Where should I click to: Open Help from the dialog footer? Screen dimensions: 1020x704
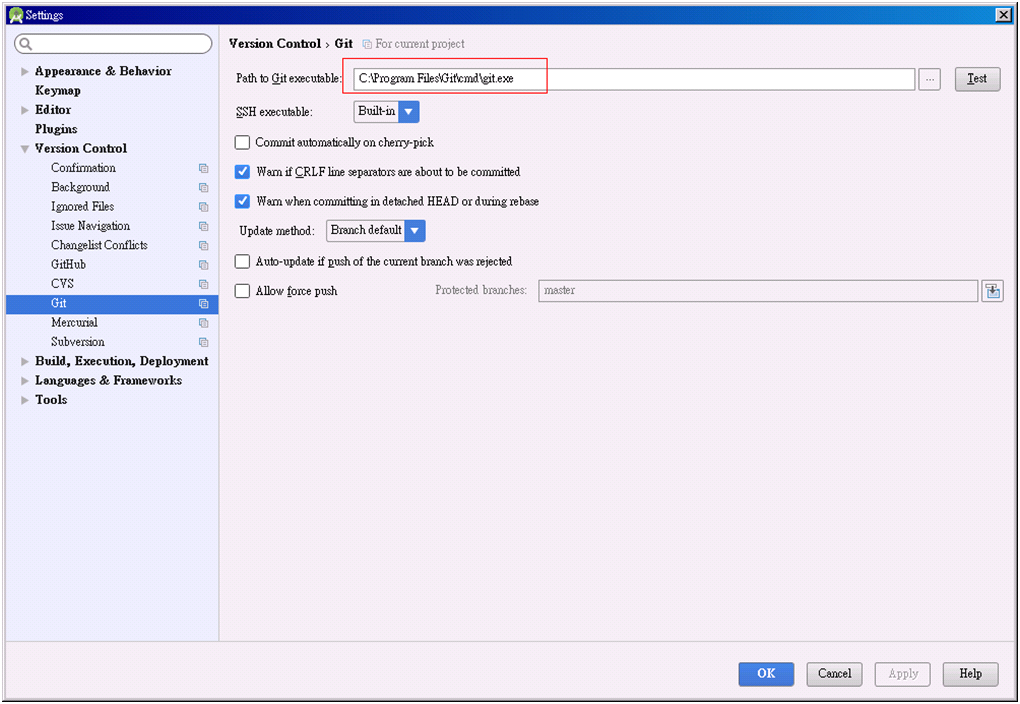970,673
